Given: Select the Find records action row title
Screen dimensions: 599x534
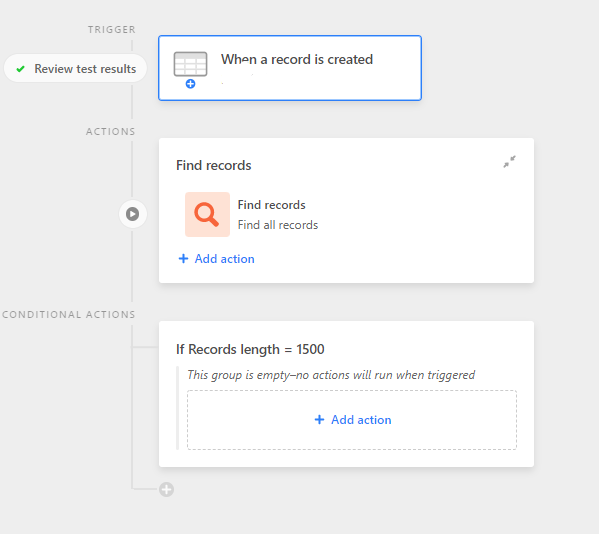Looking at the screenshot, I should 272,205.
